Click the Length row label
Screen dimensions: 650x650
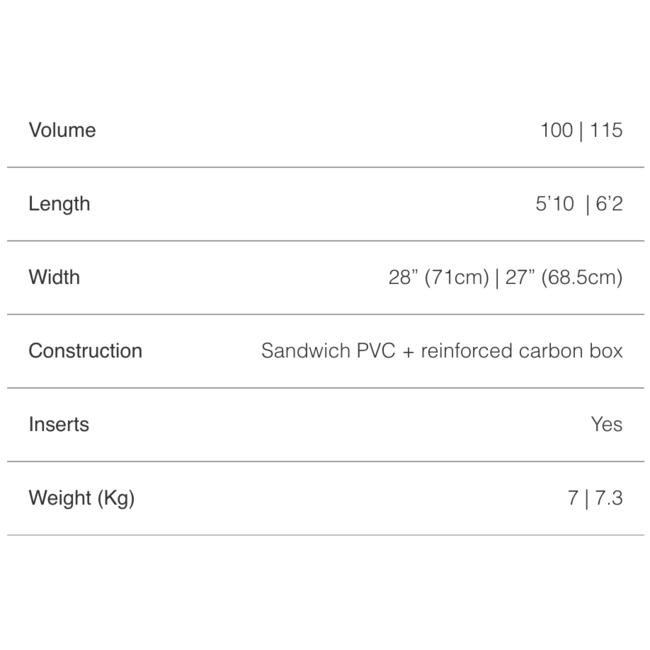point(59,204)
